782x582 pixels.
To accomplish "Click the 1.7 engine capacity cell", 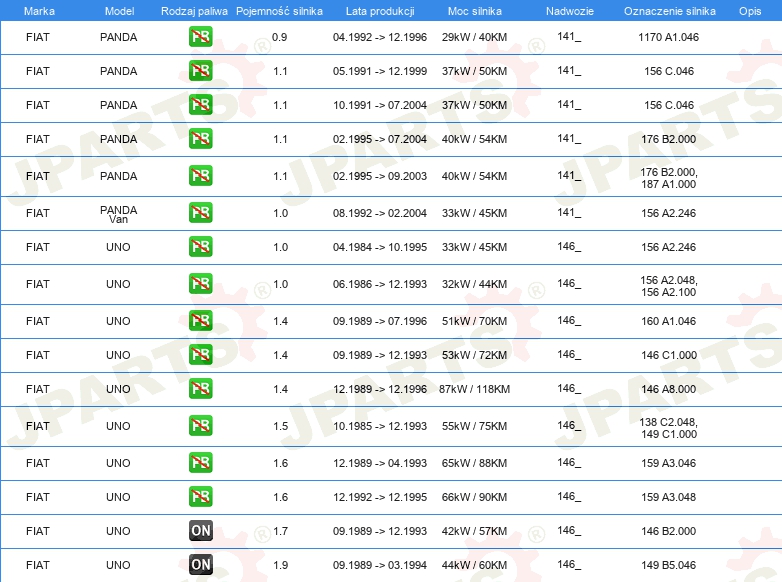I will point(280,531).
